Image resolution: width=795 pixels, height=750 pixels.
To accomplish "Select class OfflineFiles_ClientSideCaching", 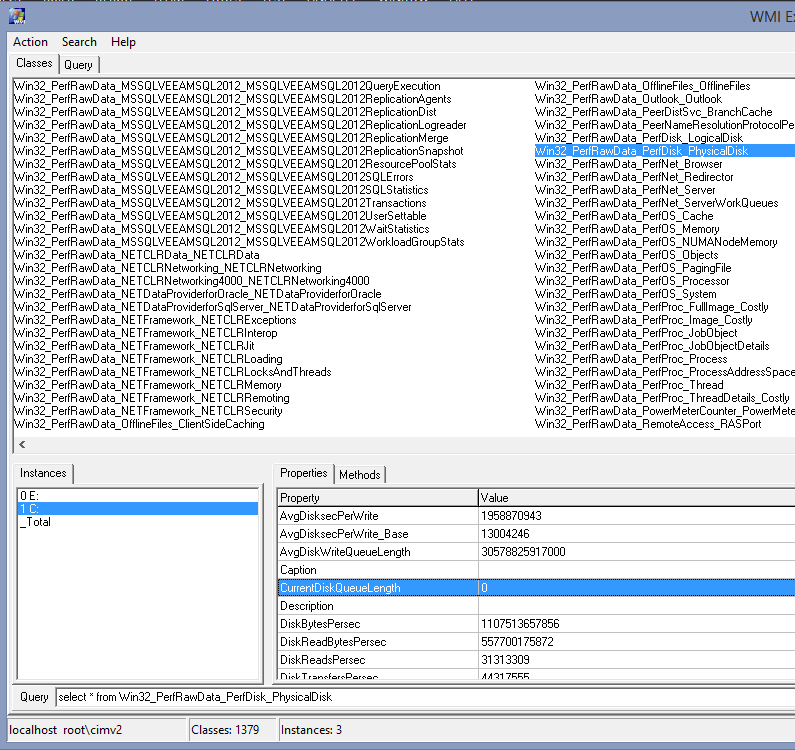I will point(139,424).
